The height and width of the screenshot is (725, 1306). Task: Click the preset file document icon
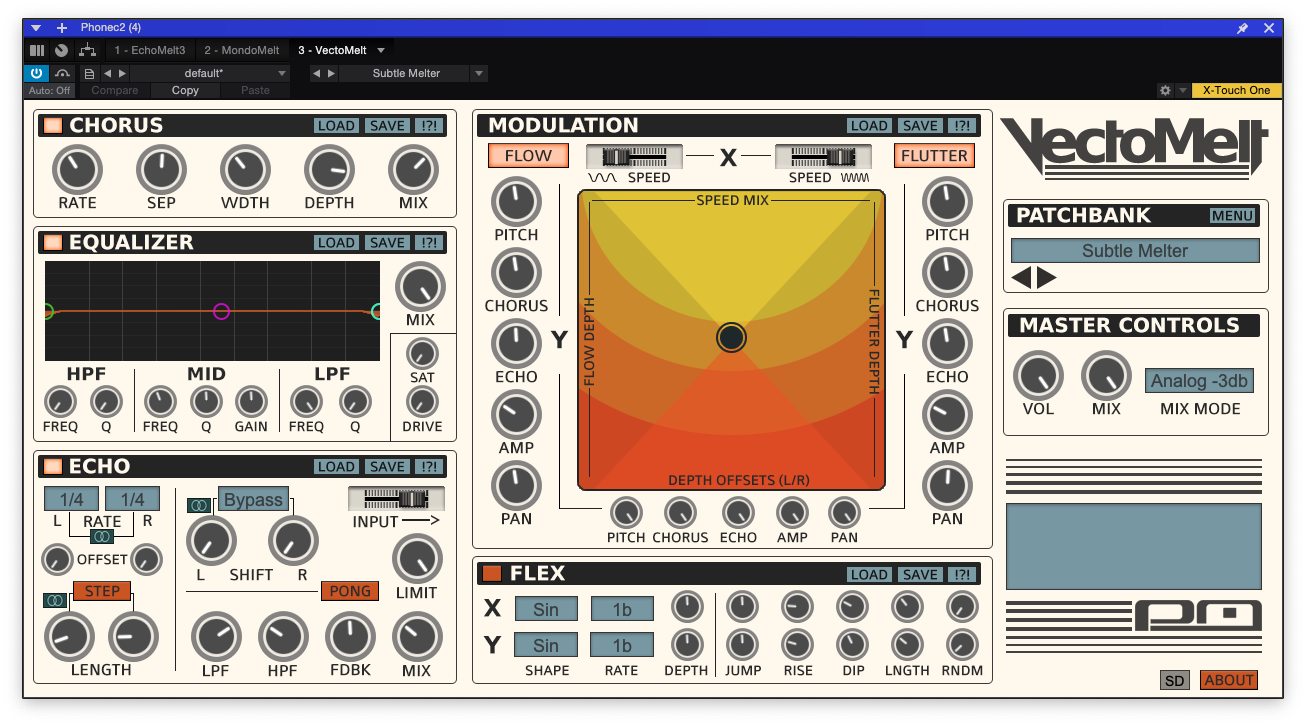point(89,73)
